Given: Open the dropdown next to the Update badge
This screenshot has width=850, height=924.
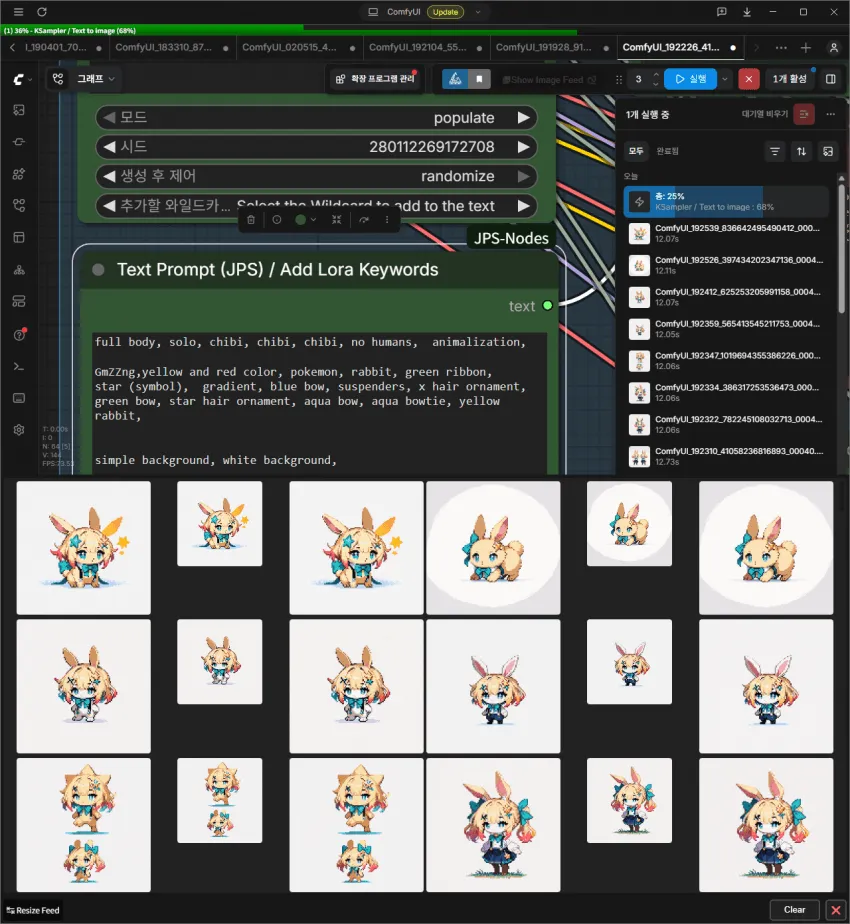Looking at the screenshot, I should 478,12.
